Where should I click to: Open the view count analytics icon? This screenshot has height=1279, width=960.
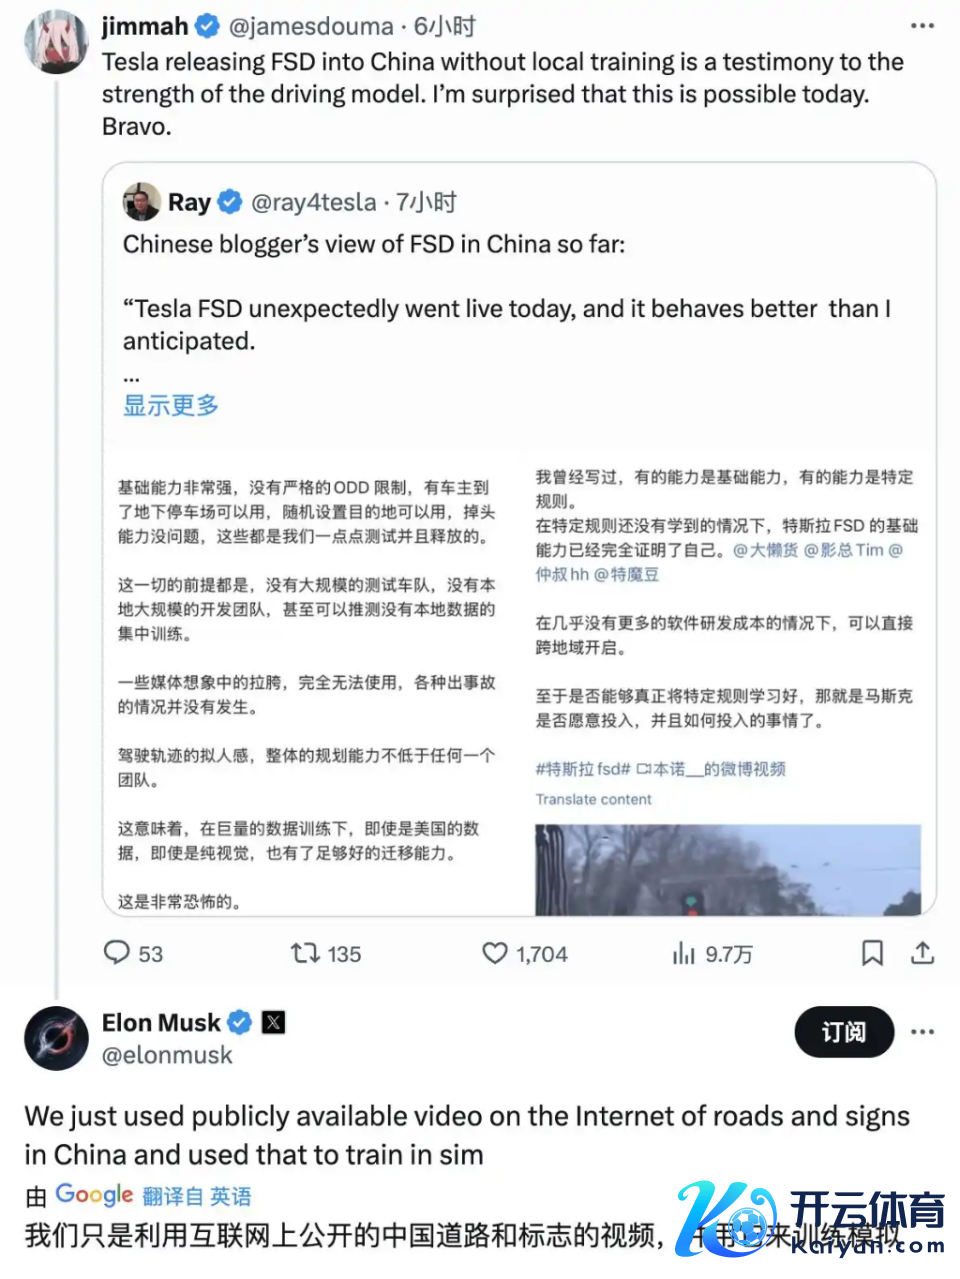click(684, 953)
